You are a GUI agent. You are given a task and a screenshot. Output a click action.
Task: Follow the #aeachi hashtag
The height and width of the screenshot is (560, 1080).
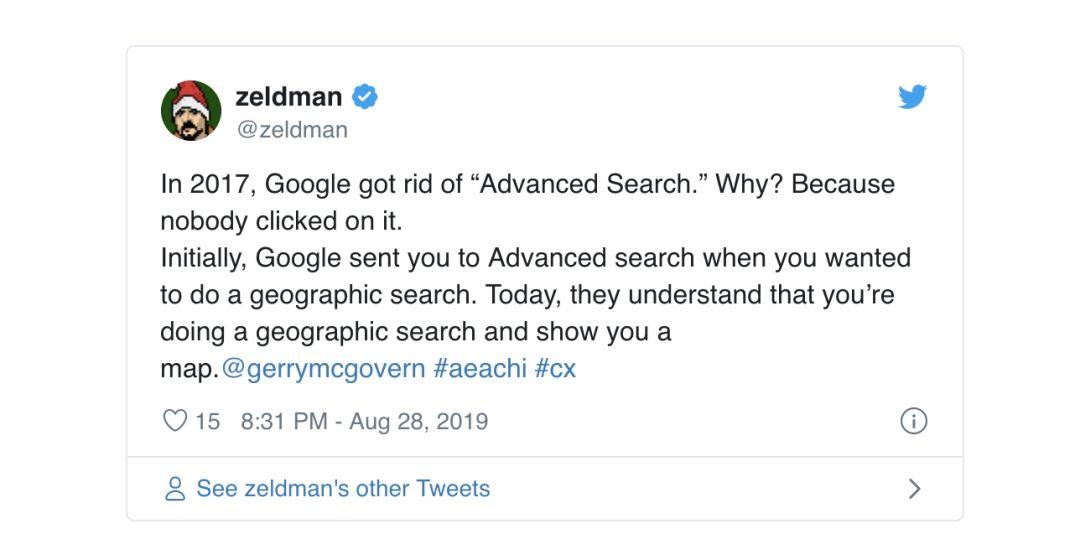click(x=480, y=369)
